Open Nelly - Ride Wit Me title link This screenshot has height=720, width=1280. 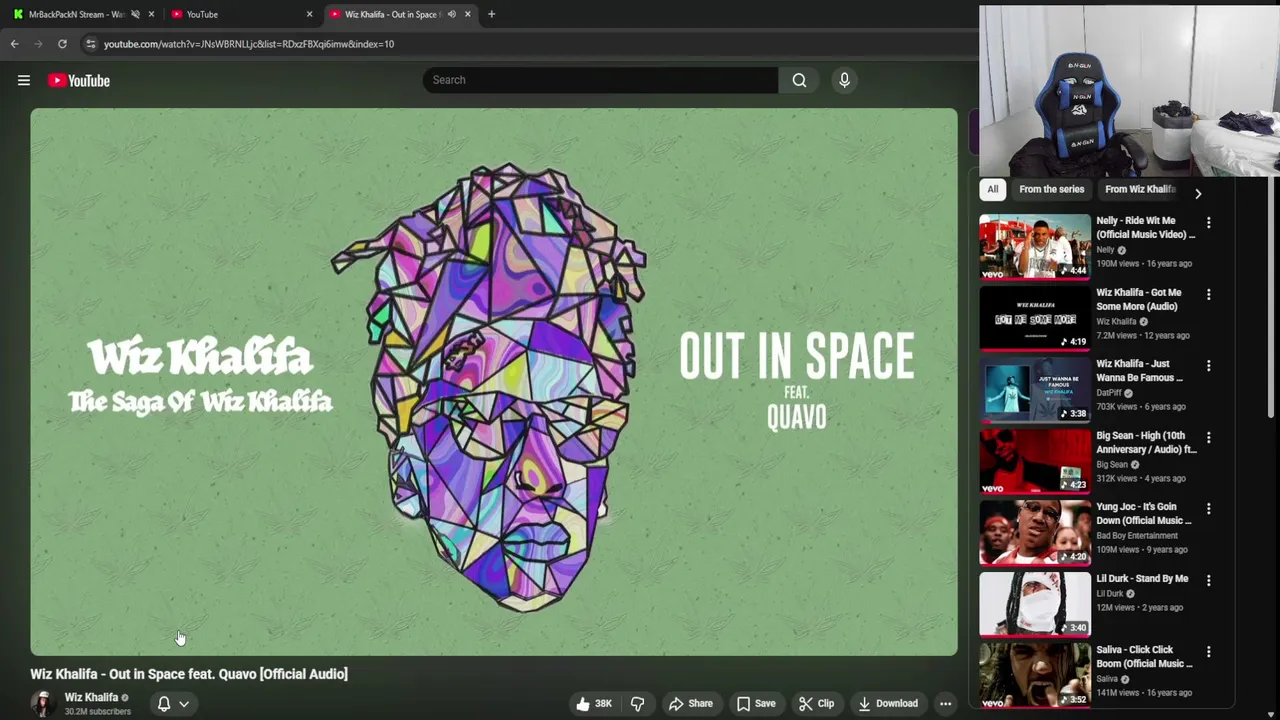pos(1145,227)
